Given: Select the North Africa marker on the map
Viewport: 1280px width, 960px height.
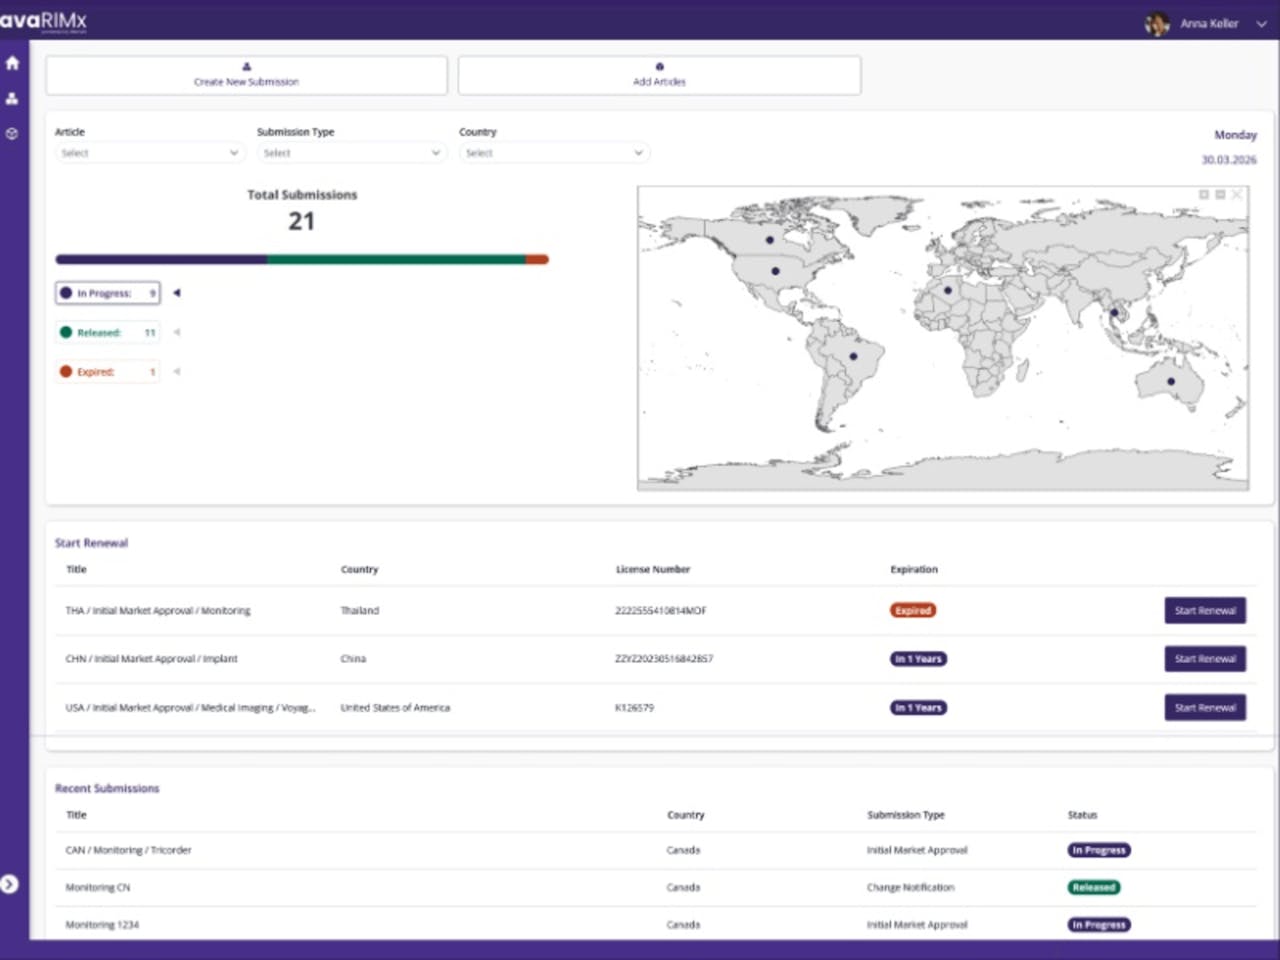Looking at the screenshot, I should (948, 291).
